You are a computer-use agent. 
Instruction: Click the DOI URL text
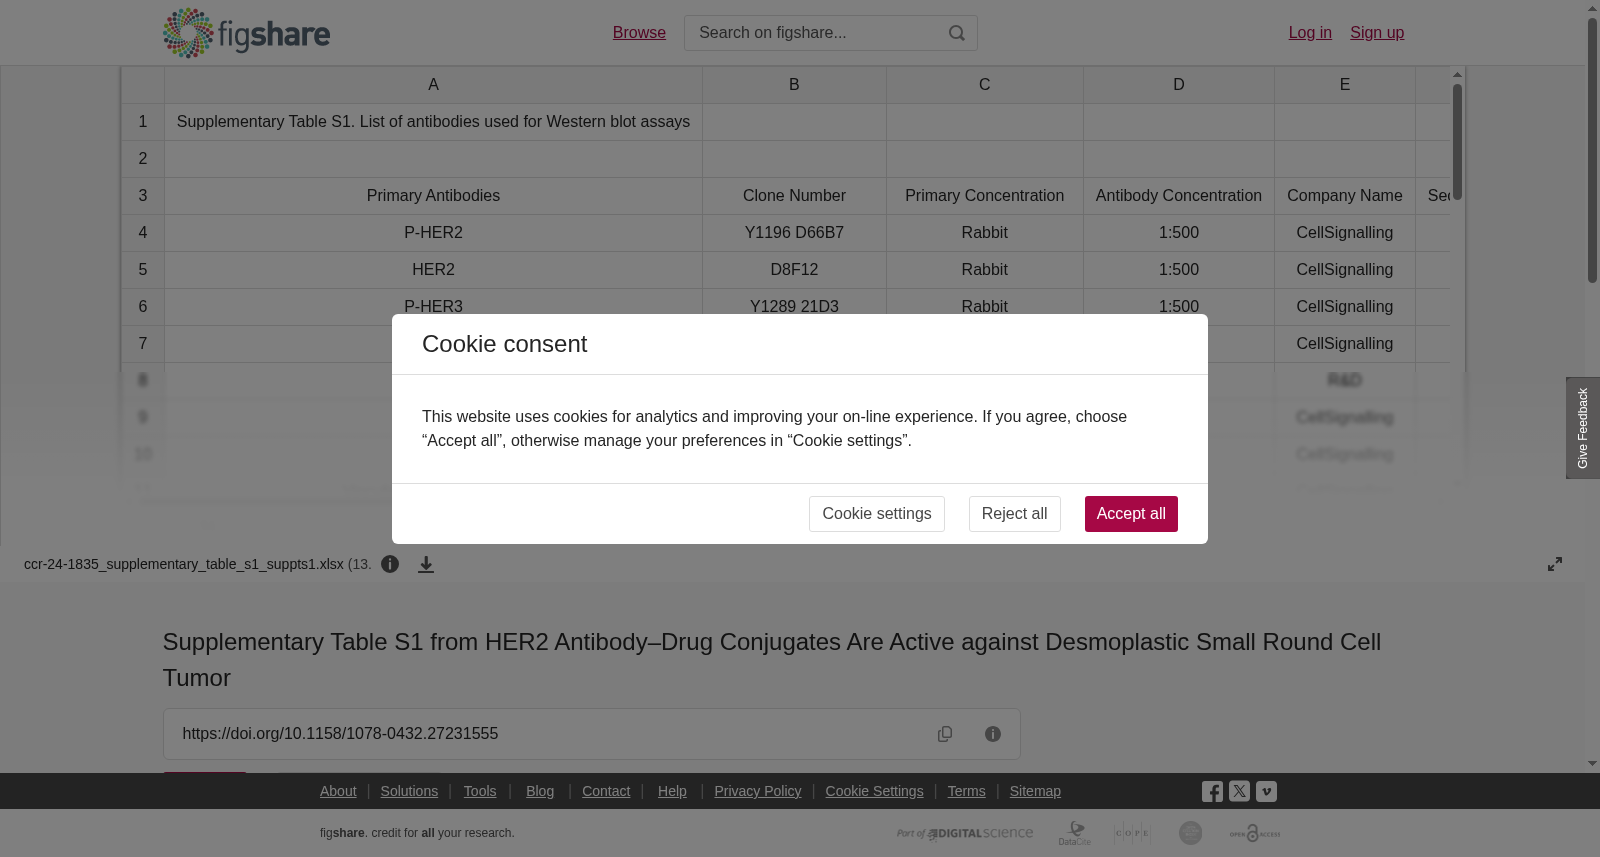point(340,734)
